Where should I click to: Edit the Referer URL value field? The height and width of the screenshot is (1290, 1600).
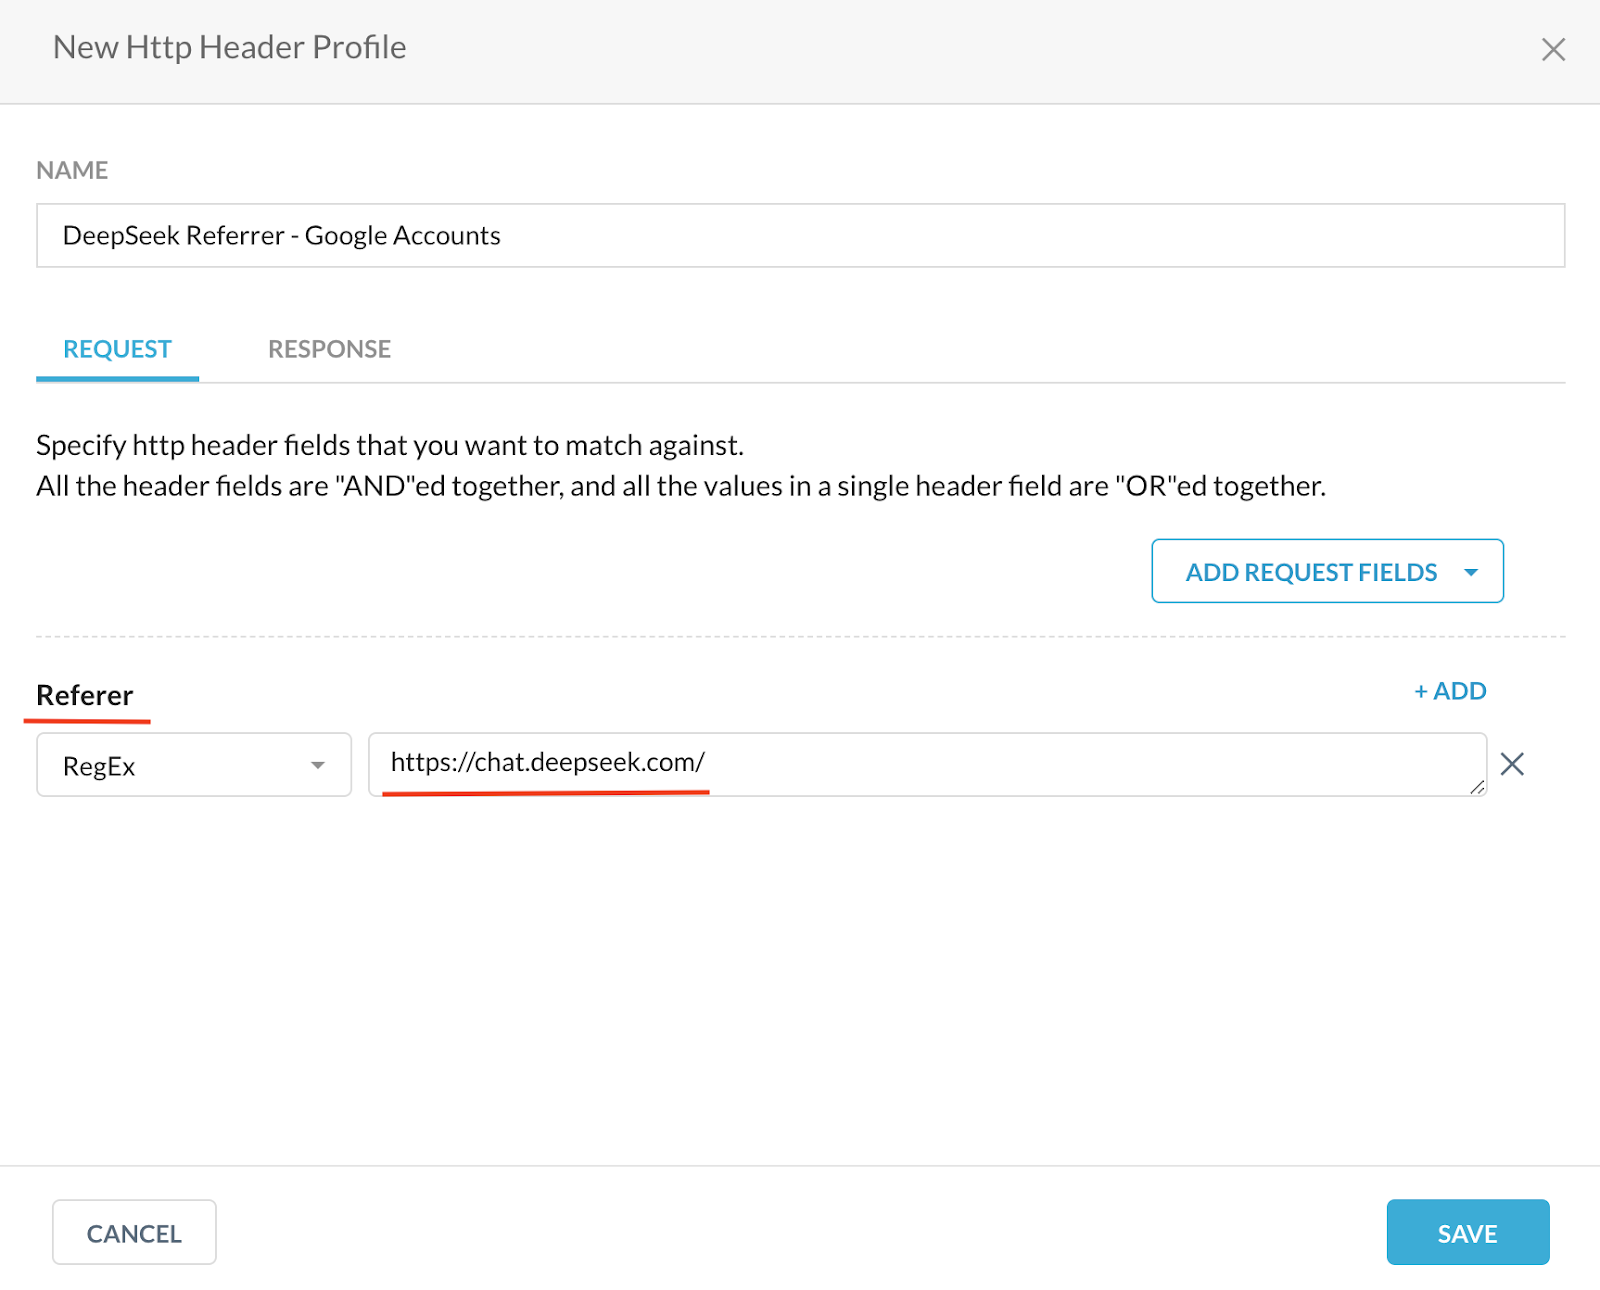tap(927, 764)
